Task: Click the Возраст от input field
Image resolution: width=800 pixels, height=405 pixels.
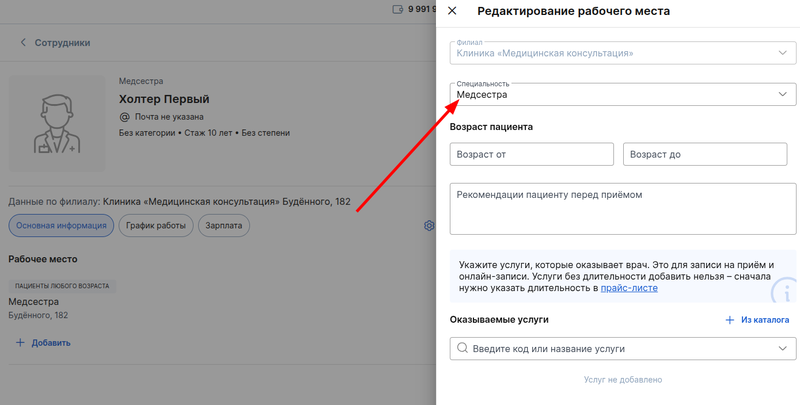Action: (x=532, y=154)
